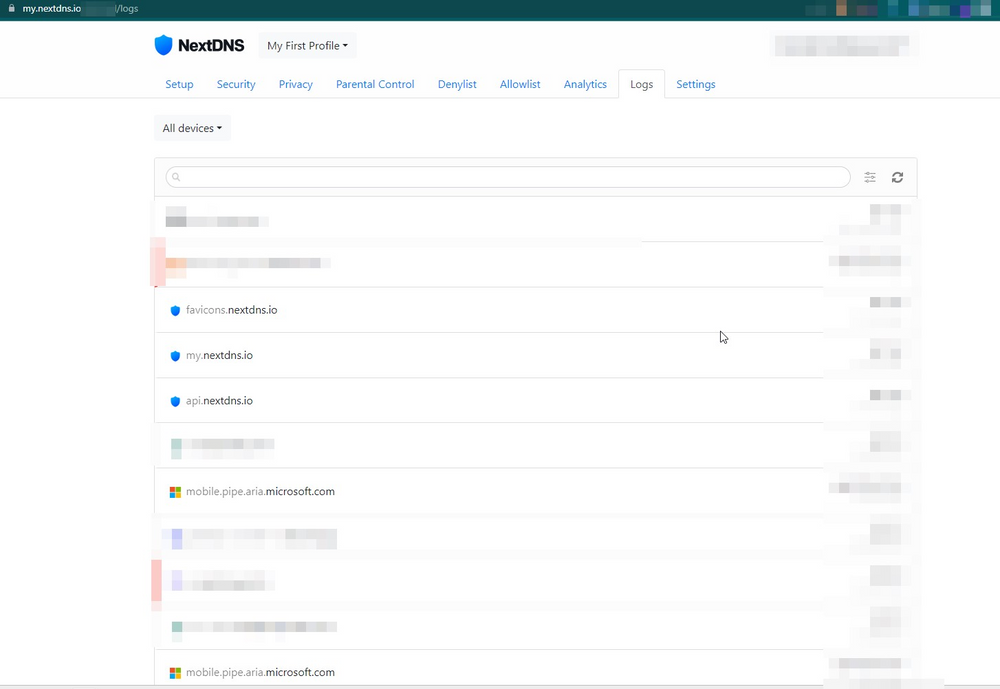Switch to the Allowlist tab

click(x=520, y=84)
